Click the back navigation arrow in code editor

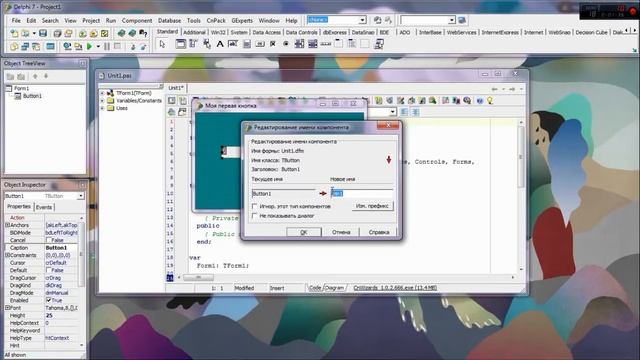click(x=495, y=89)
